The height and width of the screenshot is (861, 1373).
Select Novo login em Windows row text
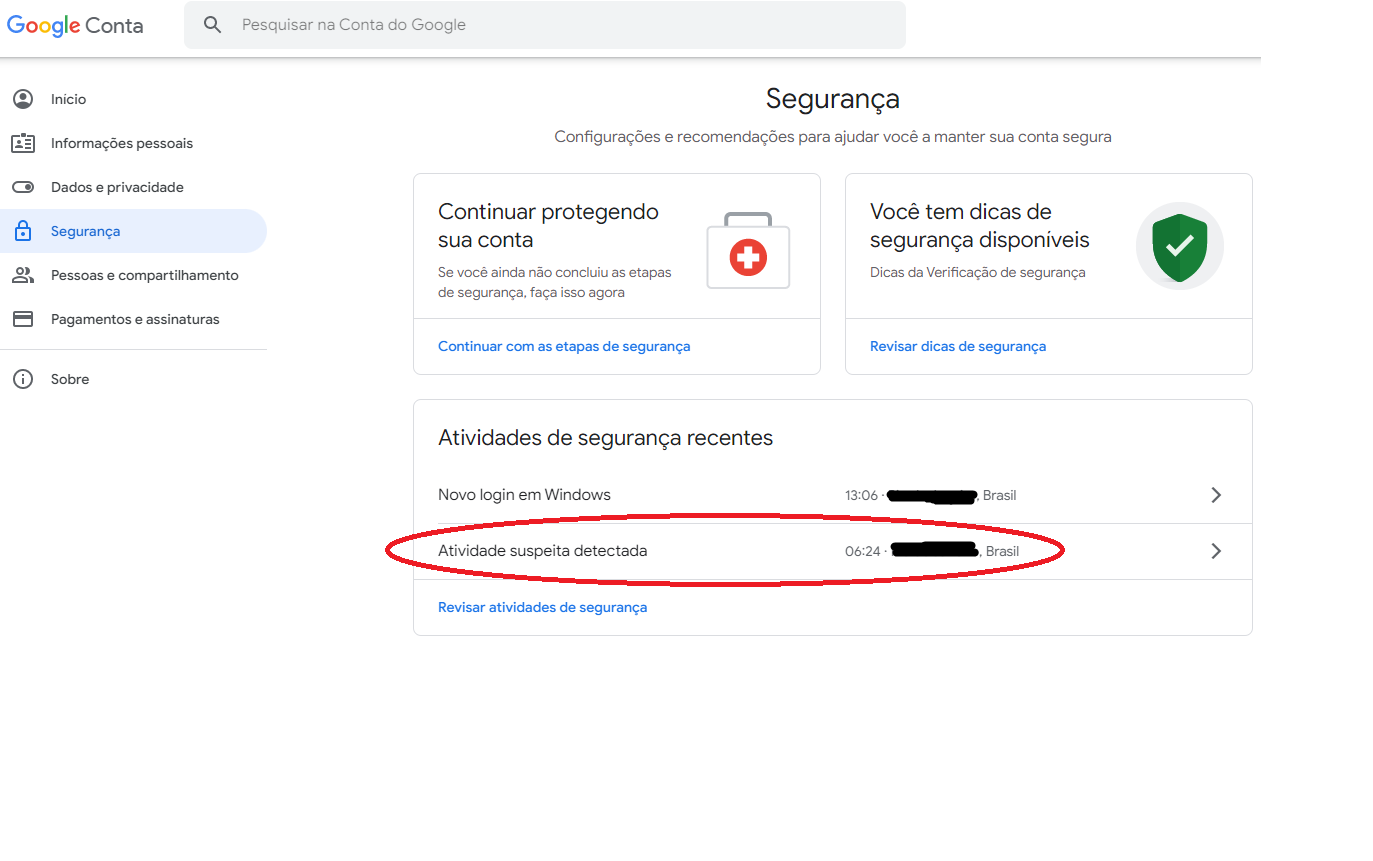tap(524, 495)
